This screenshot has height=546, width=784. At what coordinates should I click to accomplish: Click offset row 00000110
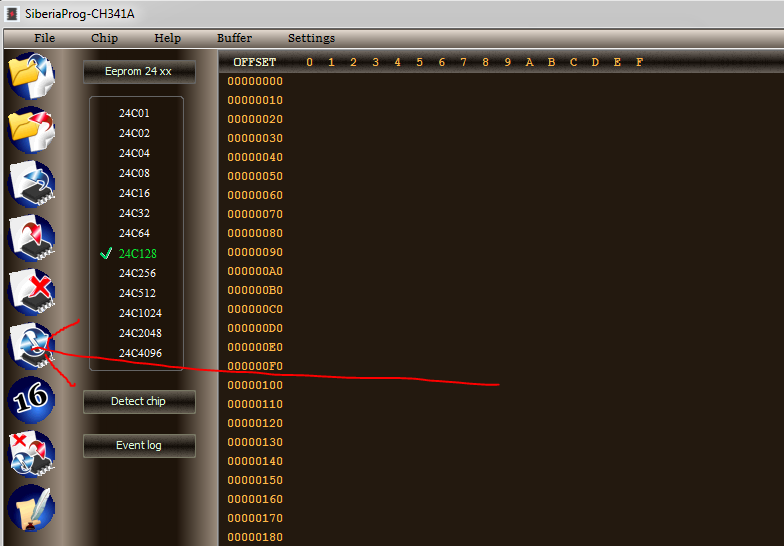point(255,404)
